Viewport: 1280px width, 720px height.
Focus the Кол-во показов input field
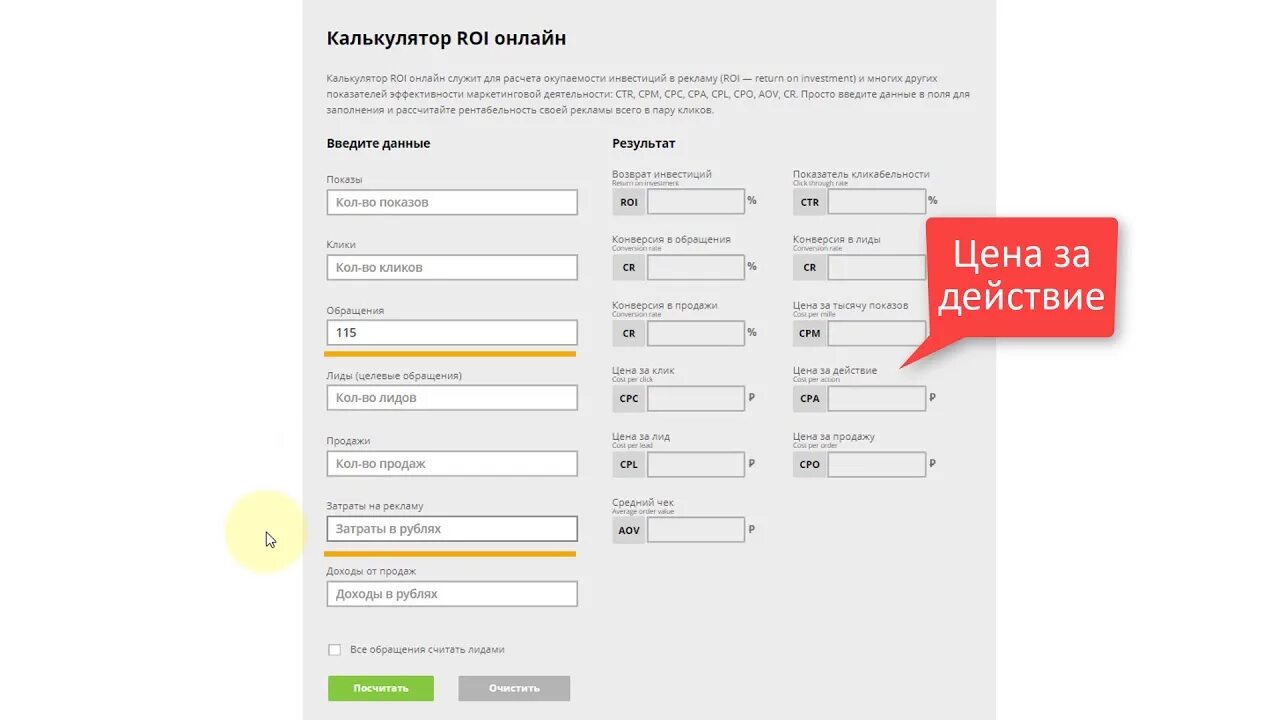click(452, 202)
